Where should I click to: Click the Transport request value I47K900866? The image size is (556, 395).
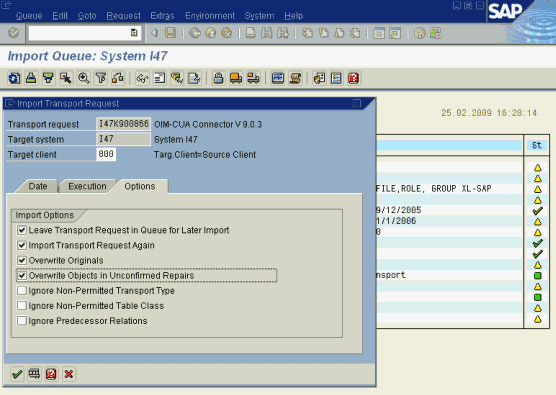pos(123,124)
